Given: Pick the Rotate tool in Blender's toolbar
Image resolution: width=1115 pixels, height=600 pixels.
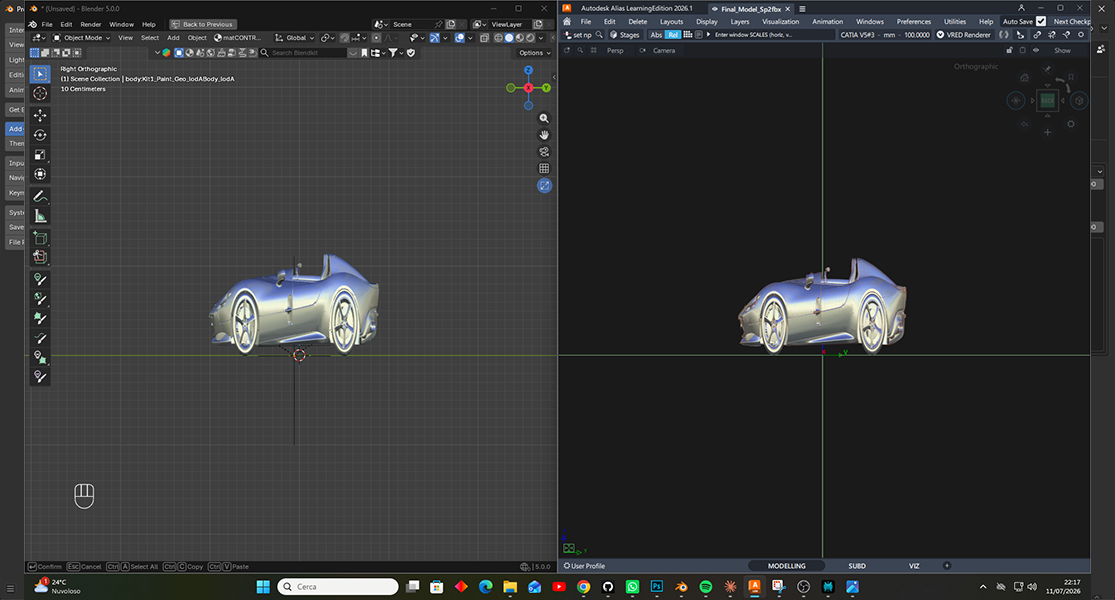Looking at the screenshot, I should [40, 135].
